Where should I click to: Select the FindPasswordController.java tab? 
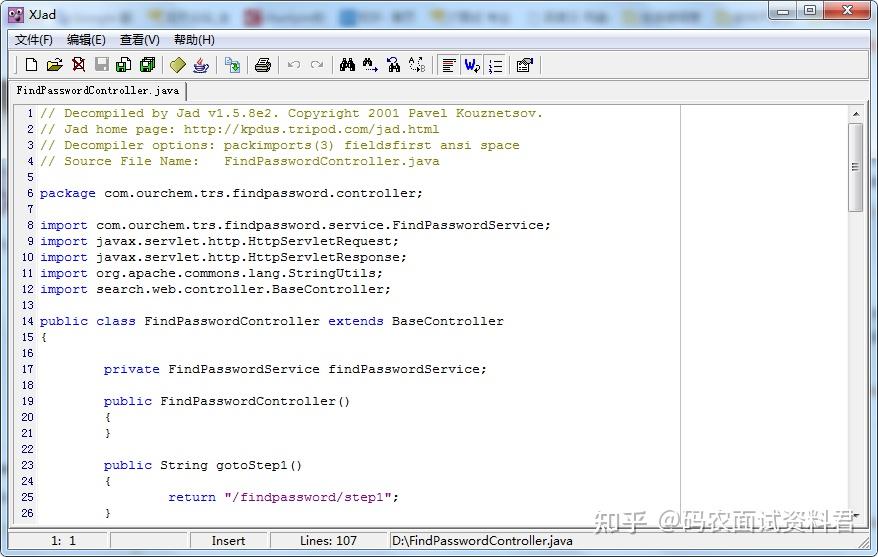97,91
